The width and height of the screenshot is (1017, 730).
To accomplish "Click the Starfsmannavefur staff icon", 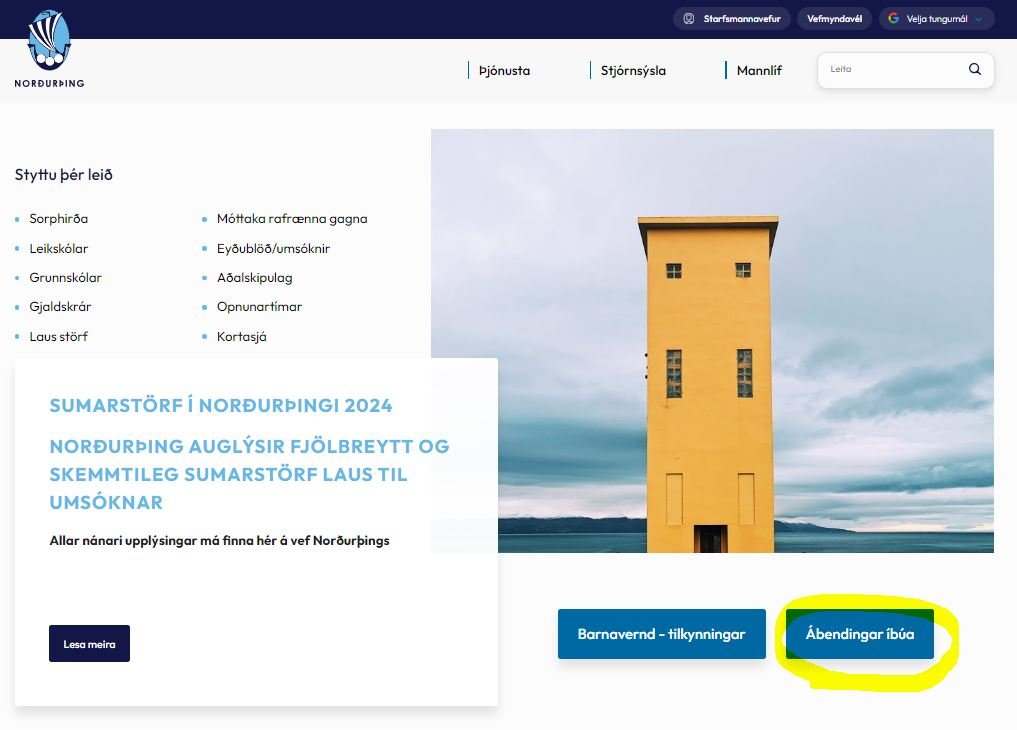I will coord(689,19).
